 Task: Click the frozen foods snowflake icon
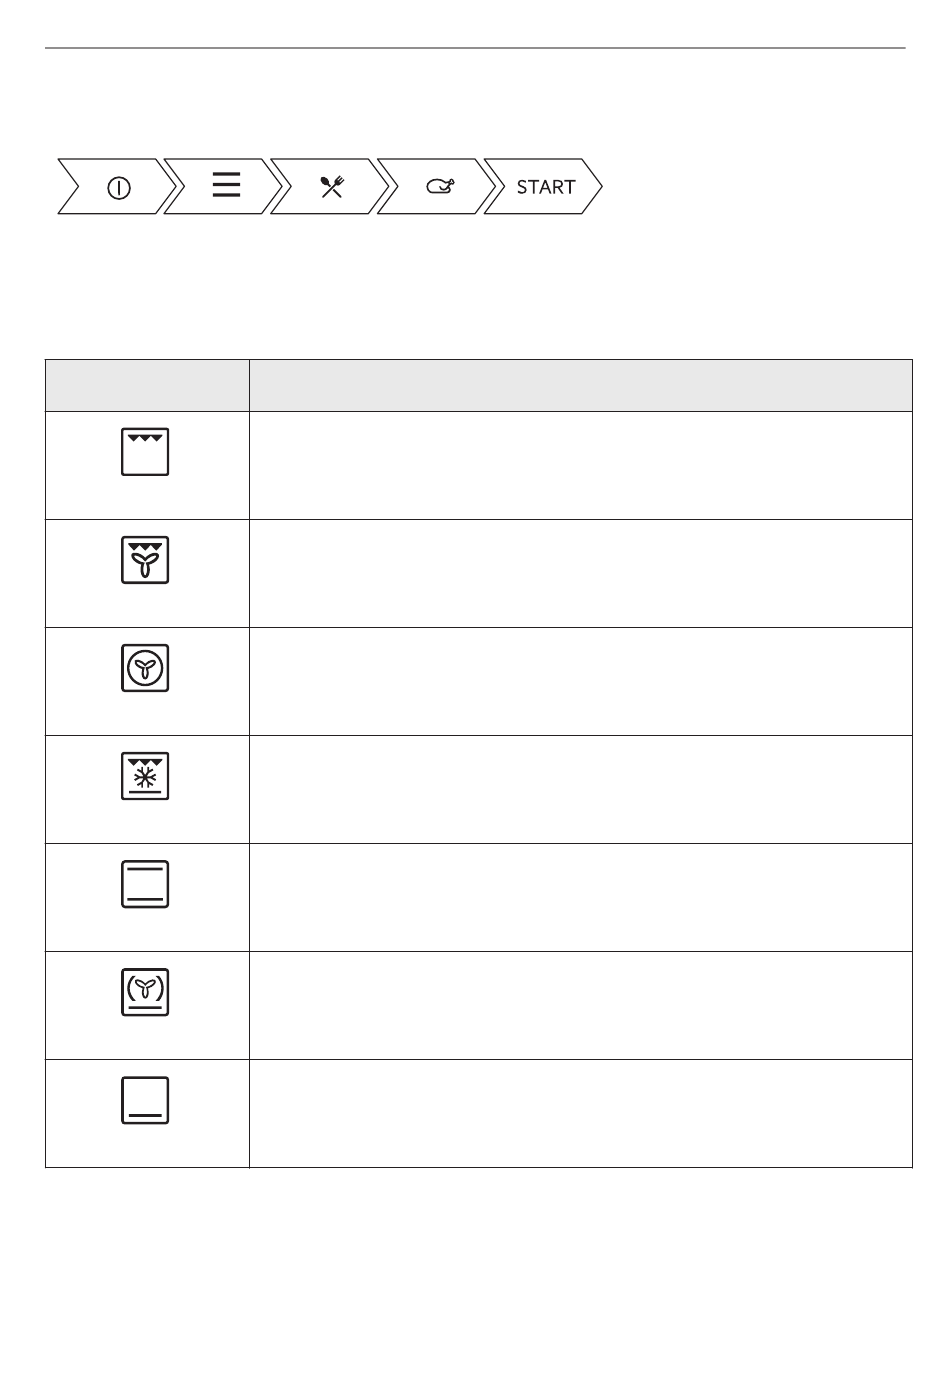(x=145, y=776)
